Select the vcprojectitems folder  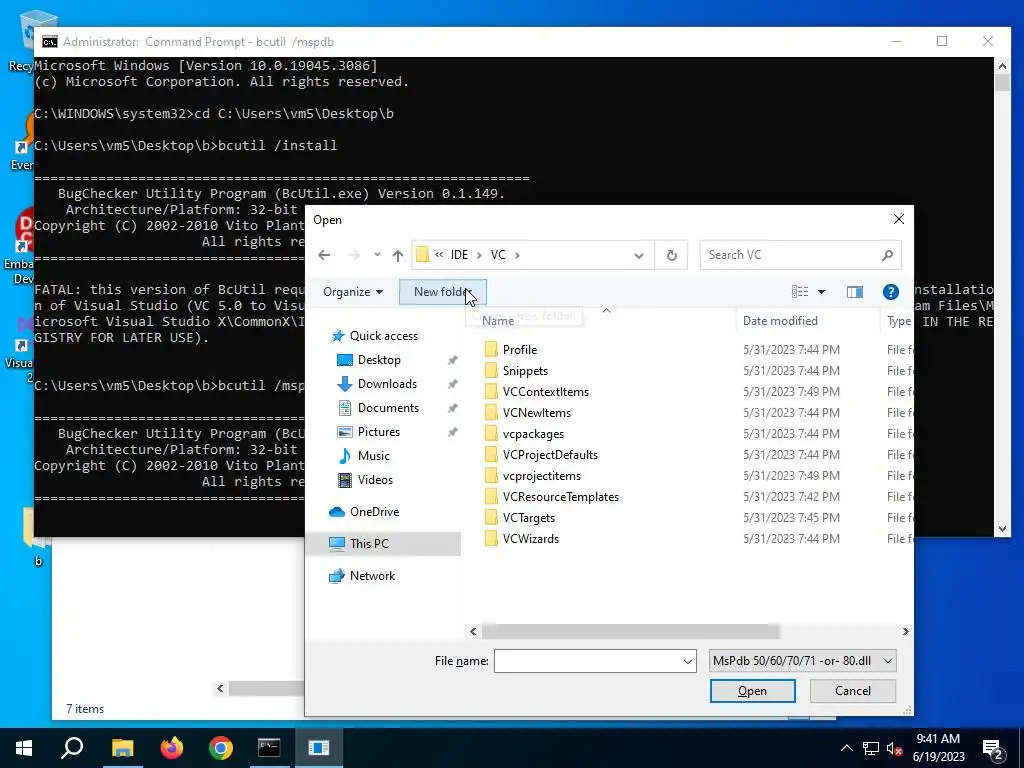541,476
